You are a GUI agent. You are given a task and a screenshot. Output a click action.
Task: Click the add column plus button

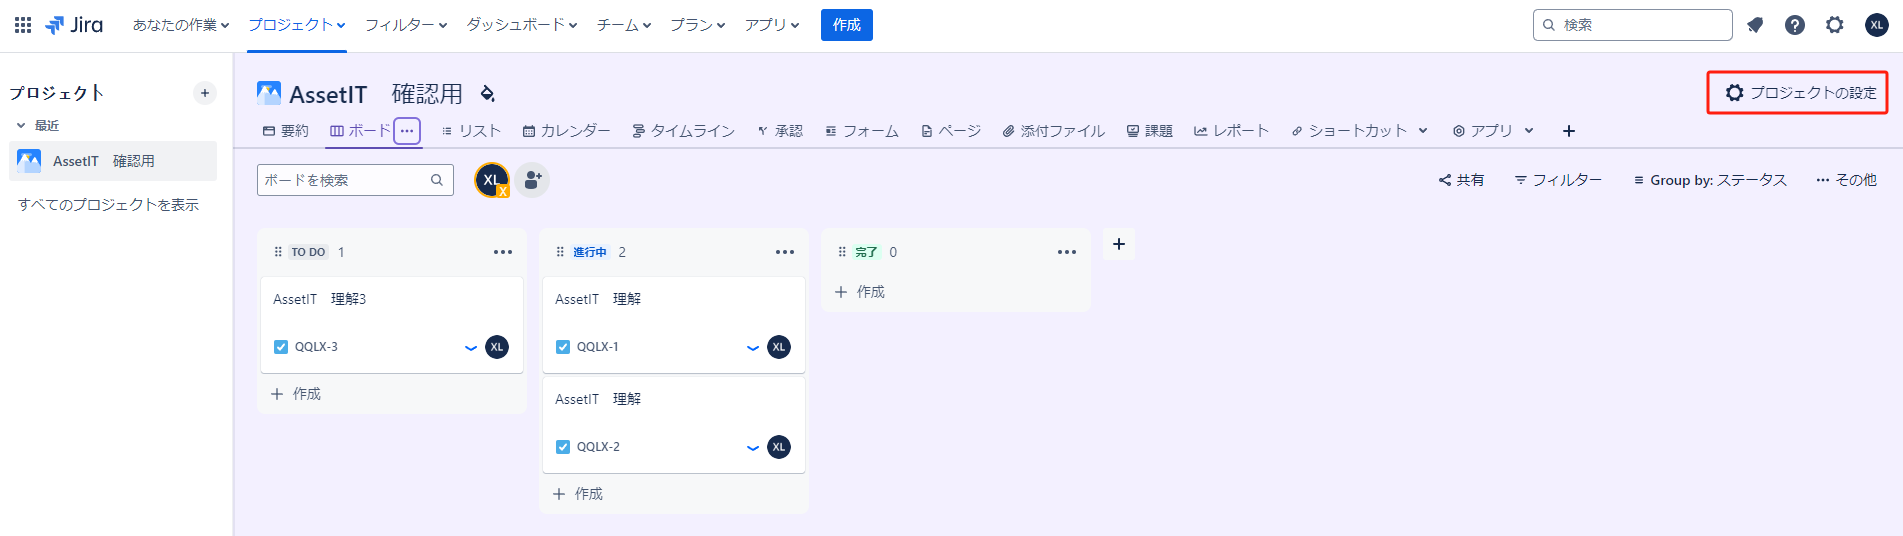pyautogui.click(x=1119, y=244)
